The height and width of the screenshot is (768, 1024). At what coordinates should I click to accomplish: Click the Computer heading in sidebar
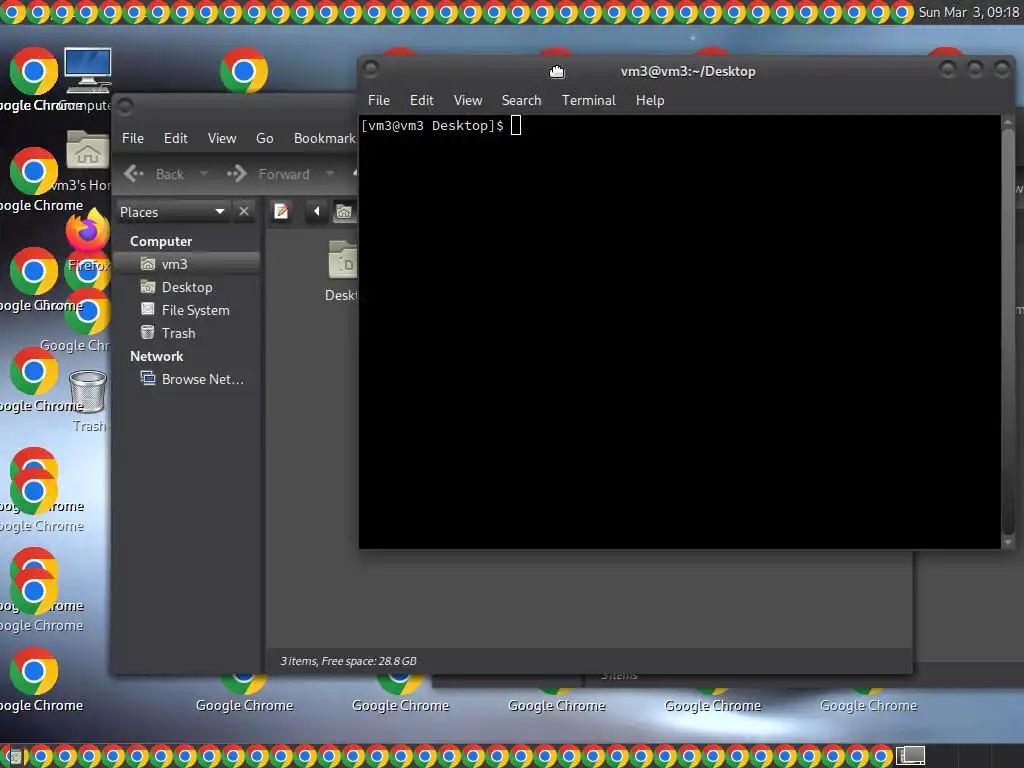161,242
